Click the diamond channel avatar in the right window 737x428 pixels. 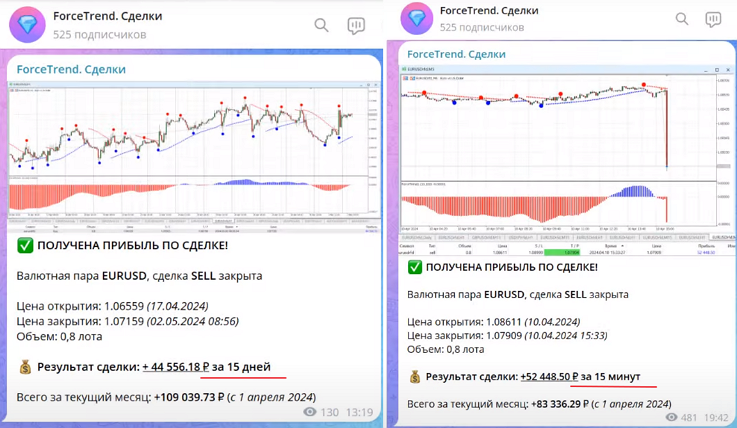tap(416, 18)
